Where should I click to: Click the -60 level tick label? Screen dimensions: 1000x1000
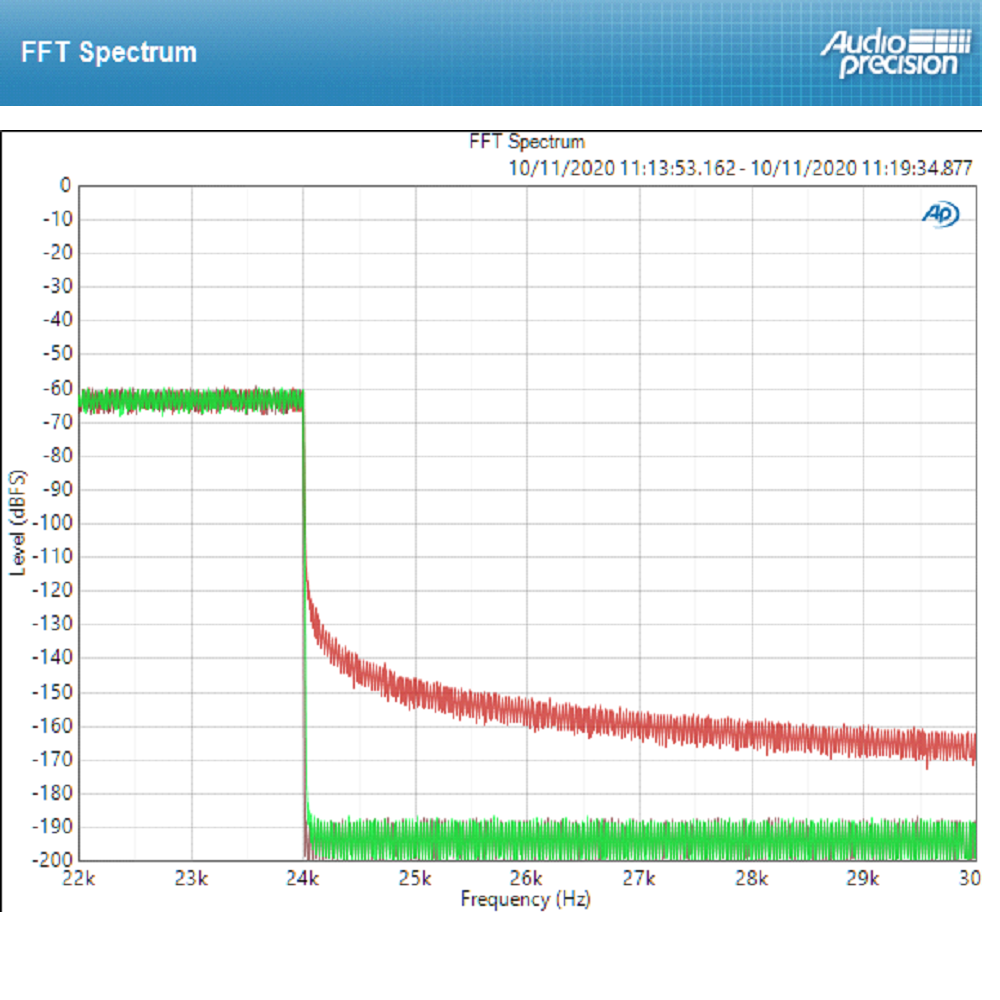[x=57, y=388]
